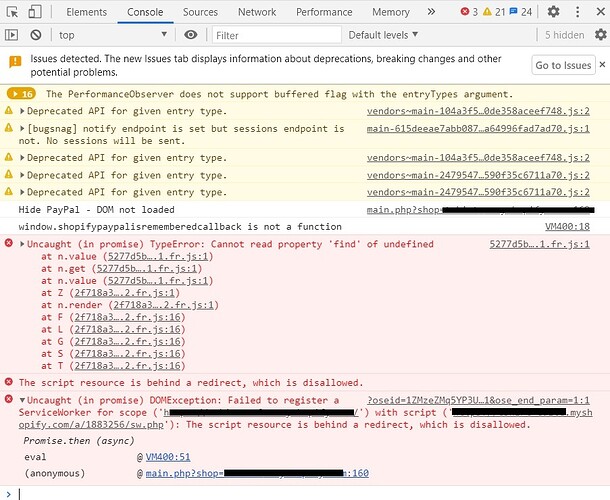
Task: Expand the 16 grouped PerformanceObserver messages
Action: point(21,94)
